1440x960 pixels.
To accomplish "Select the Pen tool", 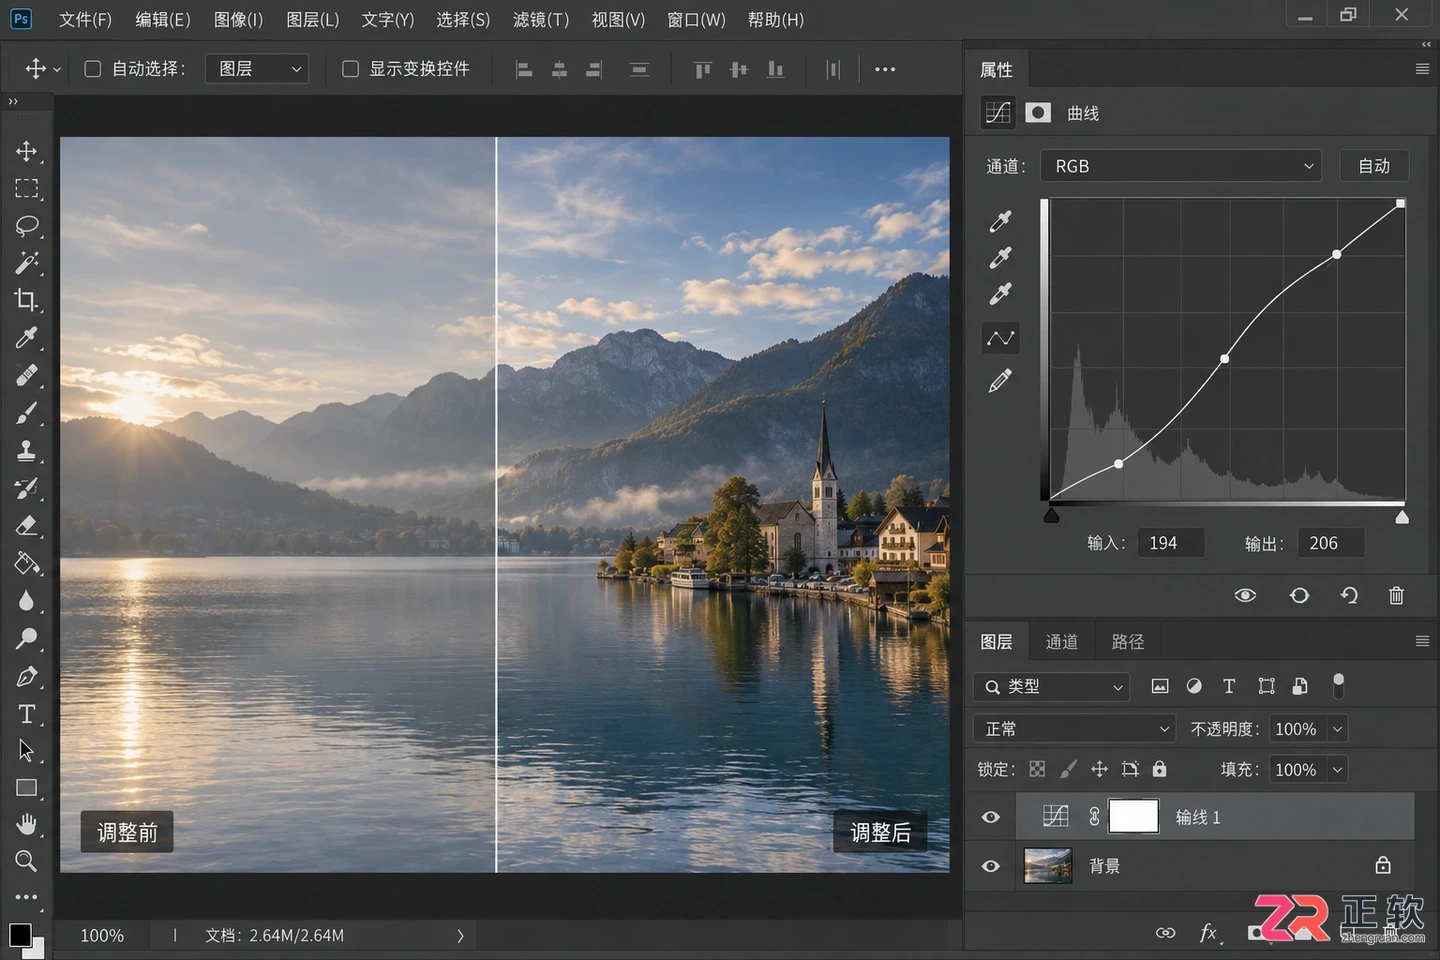I will pyautogui.click(x=27, y=677).
